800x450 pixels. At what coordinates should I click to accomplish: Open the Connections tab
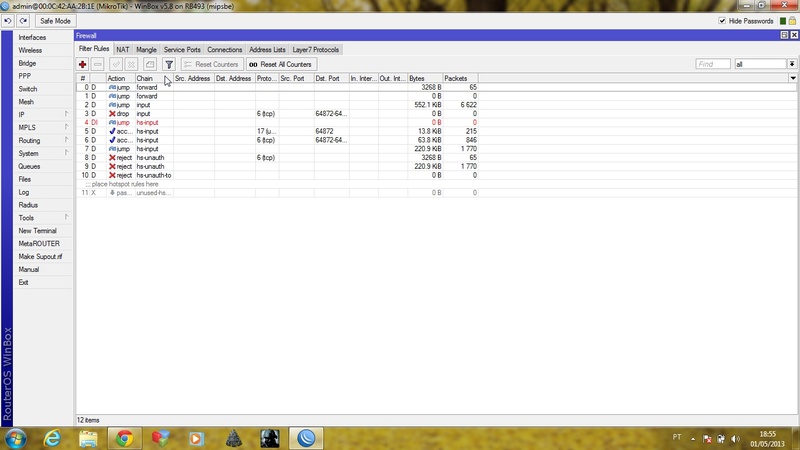tap(224, 49)
